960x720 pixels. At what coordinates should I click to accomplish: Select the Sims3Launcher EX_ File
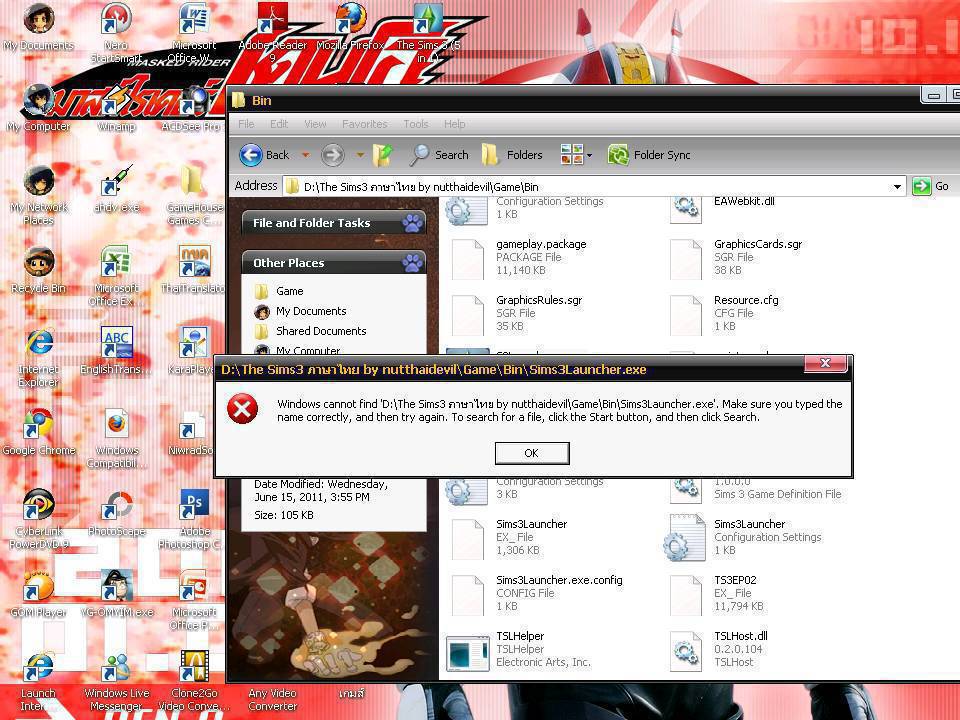click(x=509, y=537)
